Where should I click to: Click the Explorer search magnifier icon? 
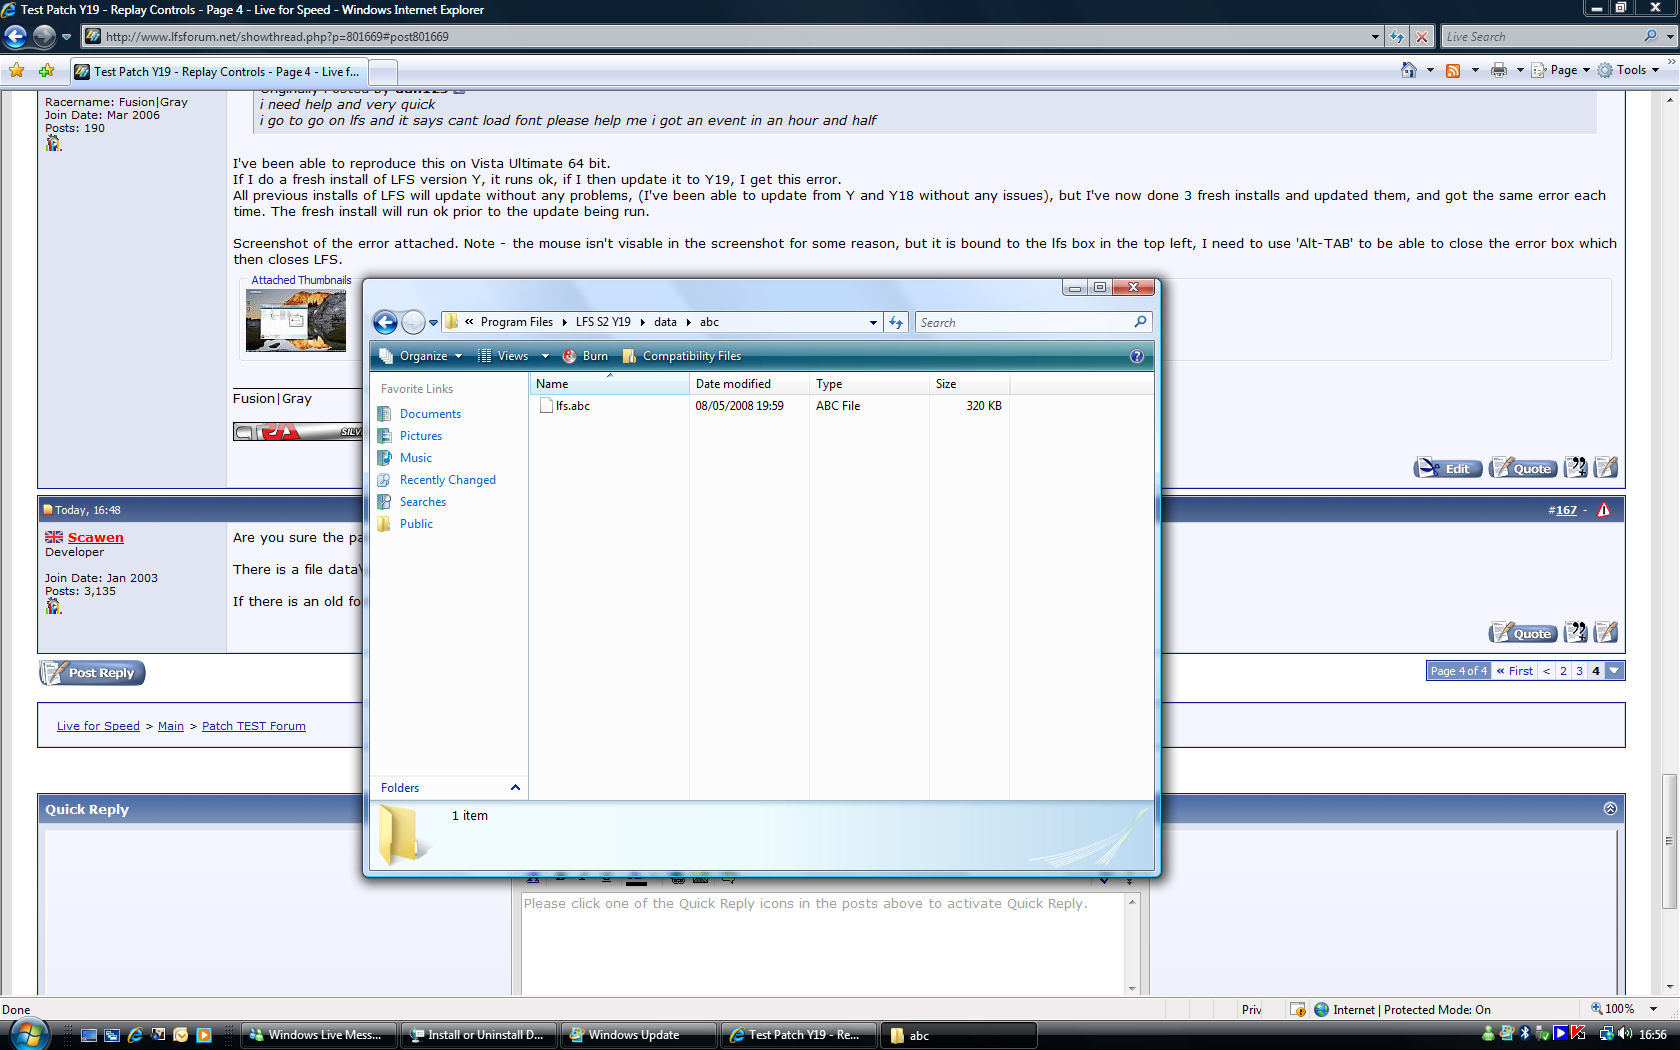pyautogui.click(x=1140, y=322)
